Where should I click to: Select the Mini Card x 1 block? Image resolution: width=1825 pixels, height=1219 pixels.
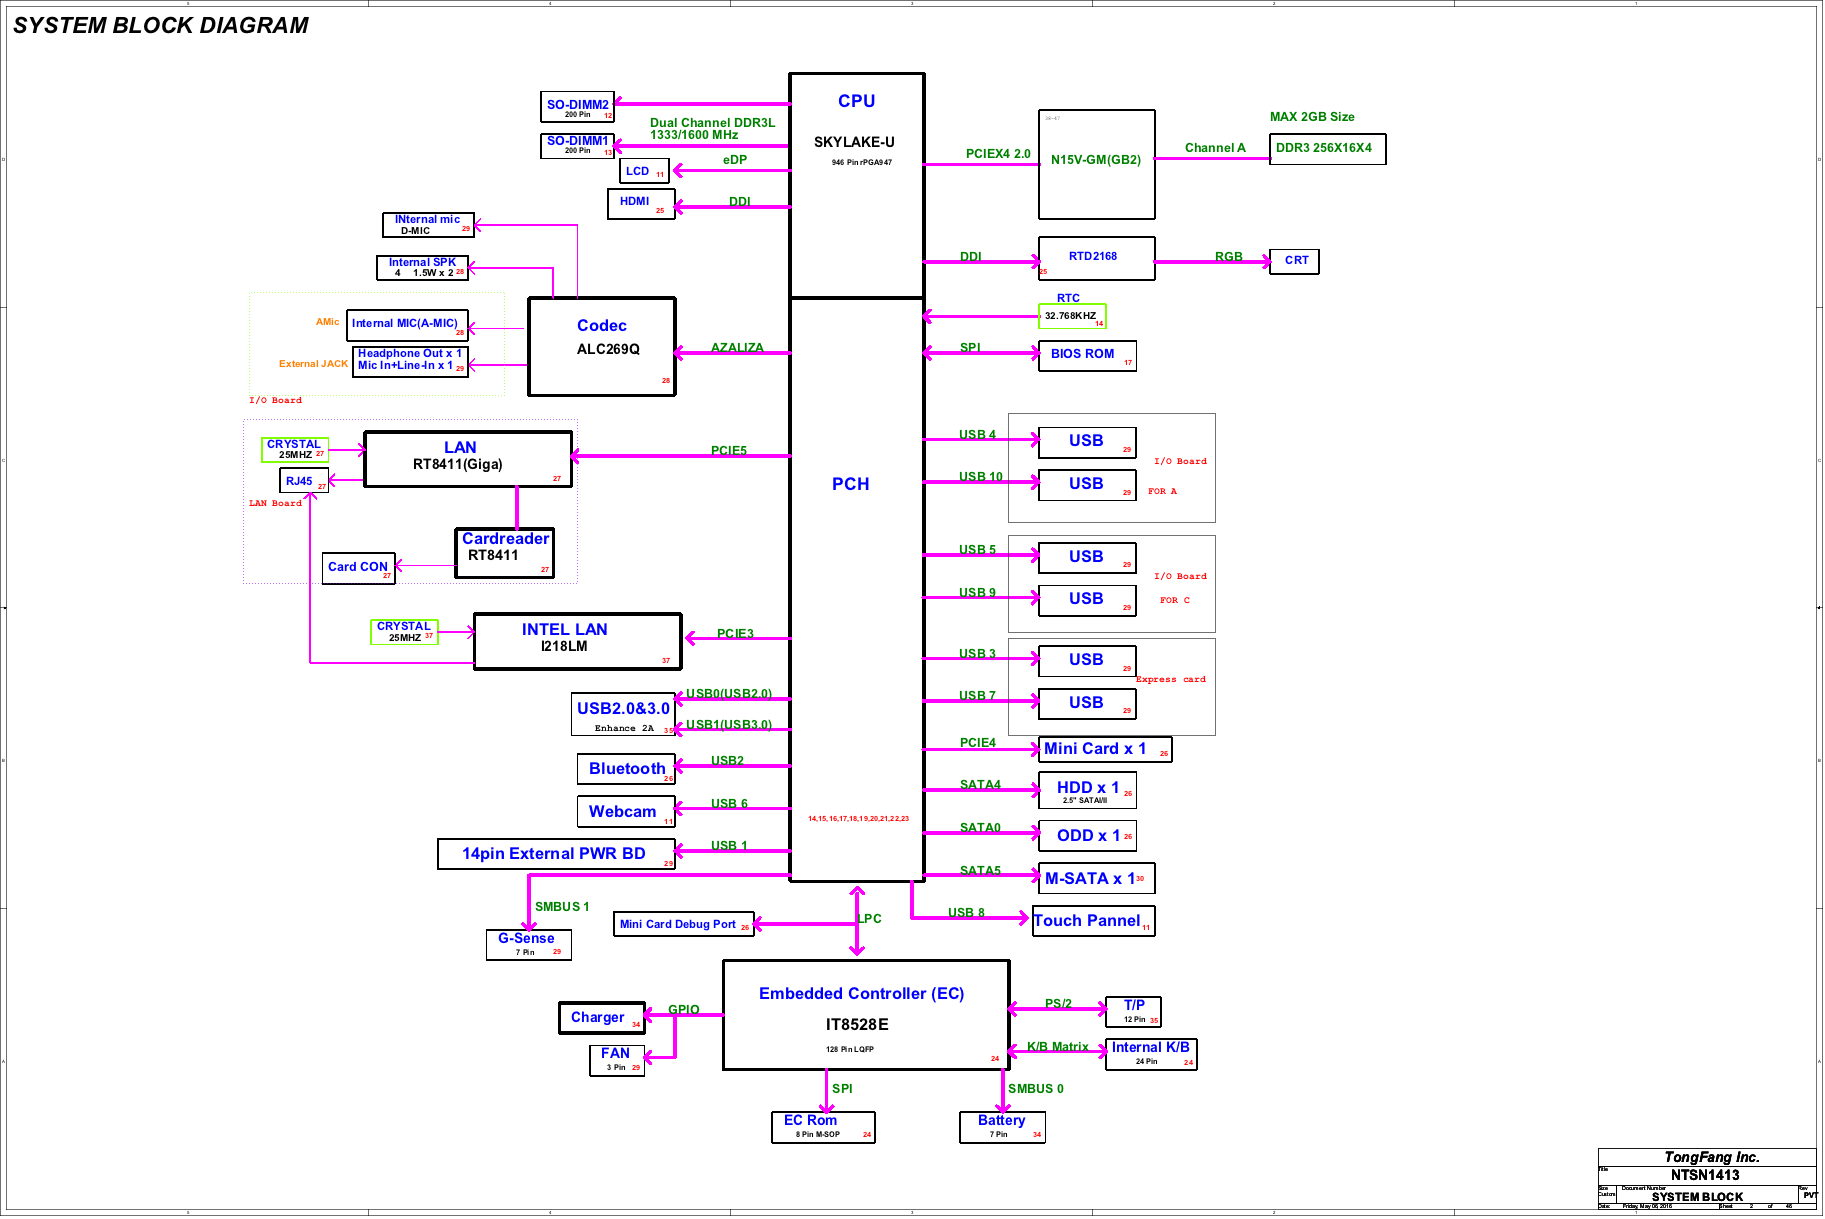[x=1105, y=750]
